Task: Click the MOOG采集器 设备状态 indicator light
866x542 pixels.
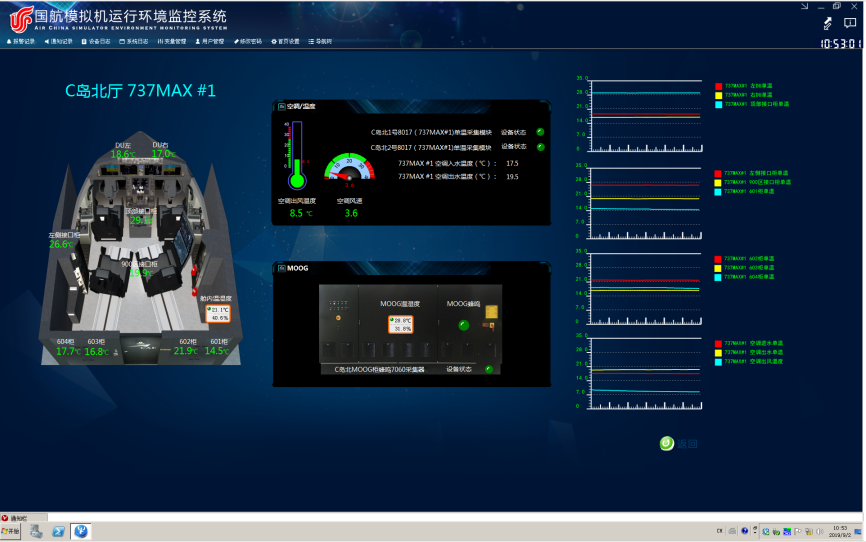Action: pyautogui.click(x=489, y=369)
